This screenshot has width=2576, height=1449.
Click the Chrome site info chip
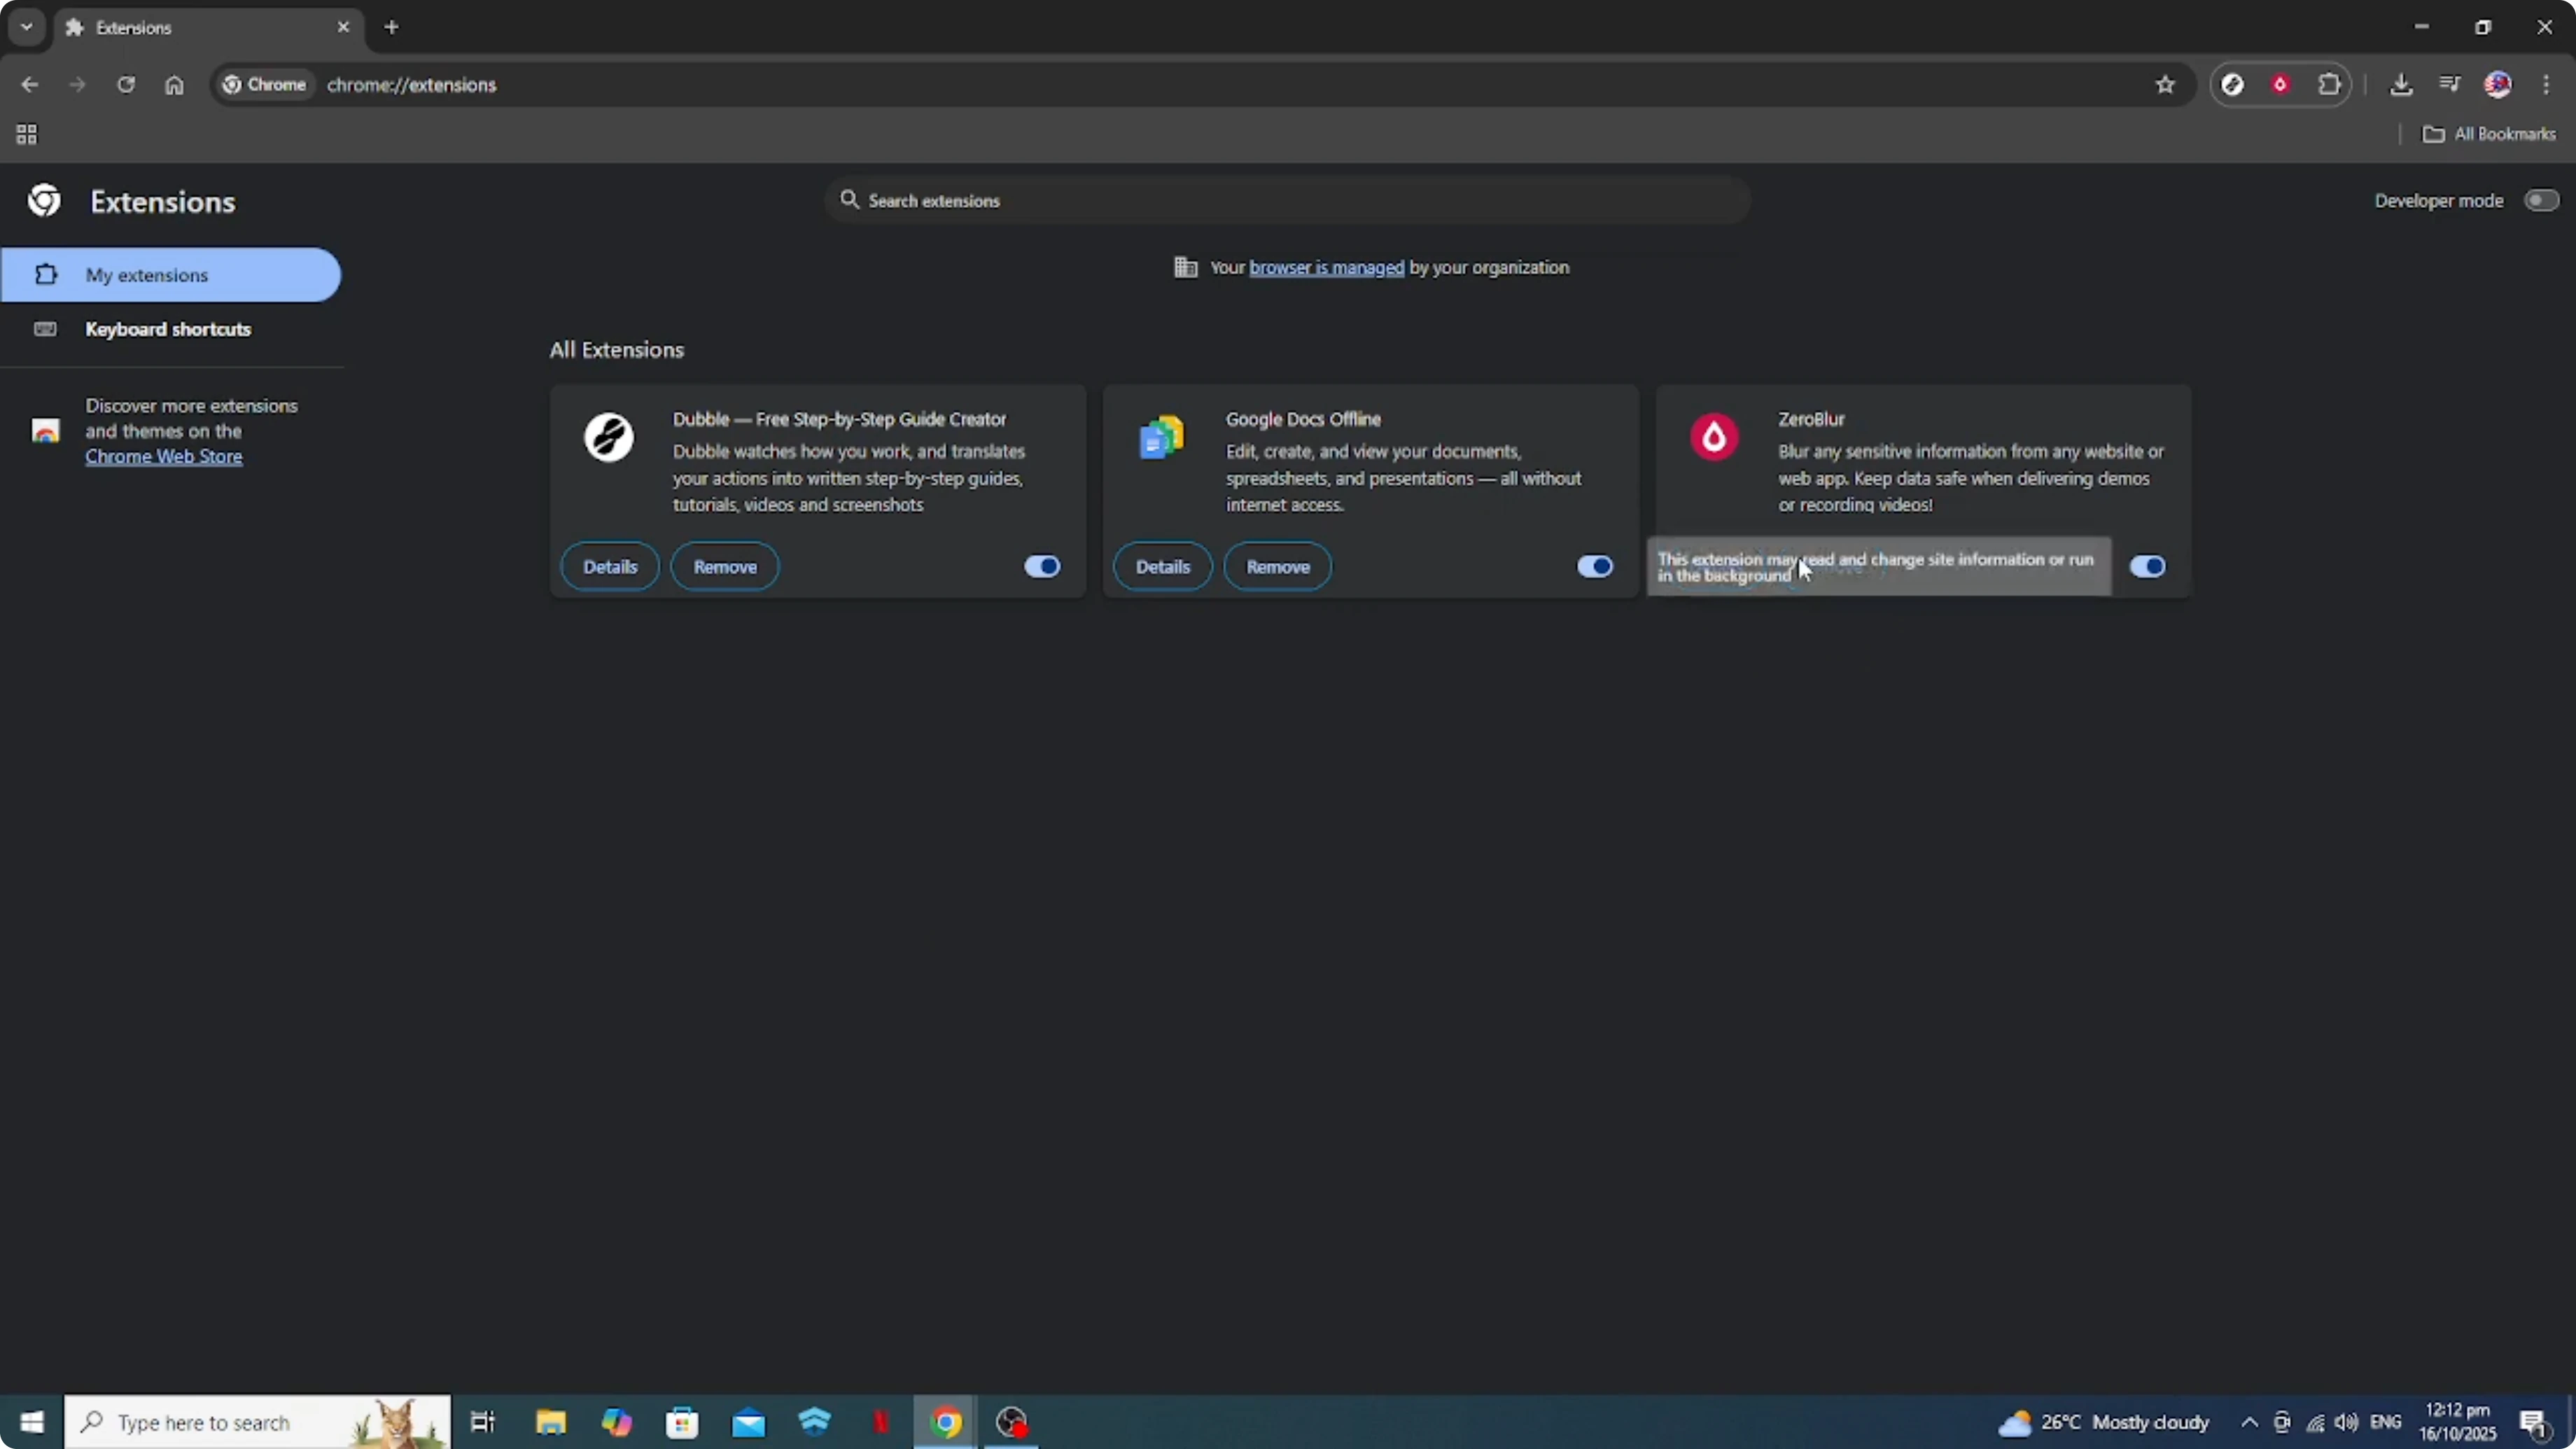click(264, 85)
